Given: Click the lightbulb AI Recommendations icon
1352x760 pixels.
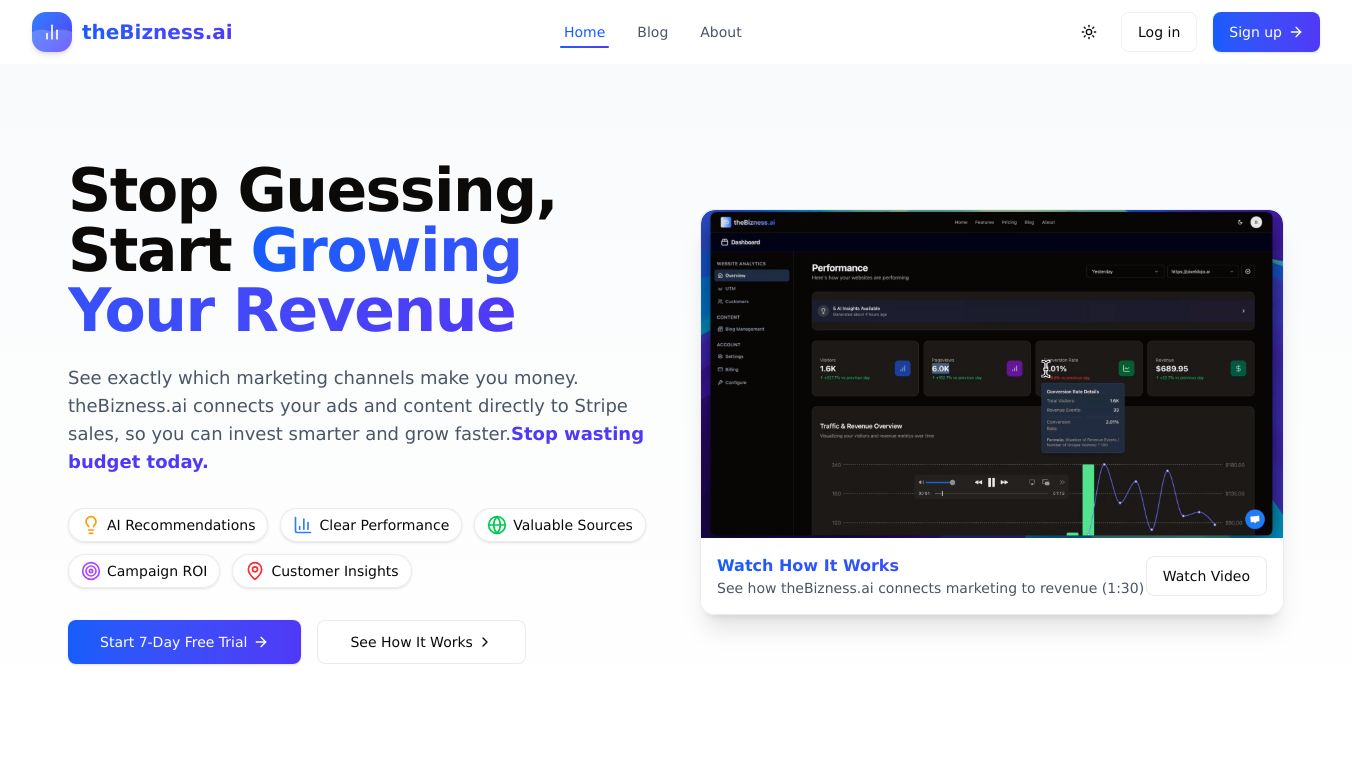Looking at the screenshot, I should click(91, 525).
